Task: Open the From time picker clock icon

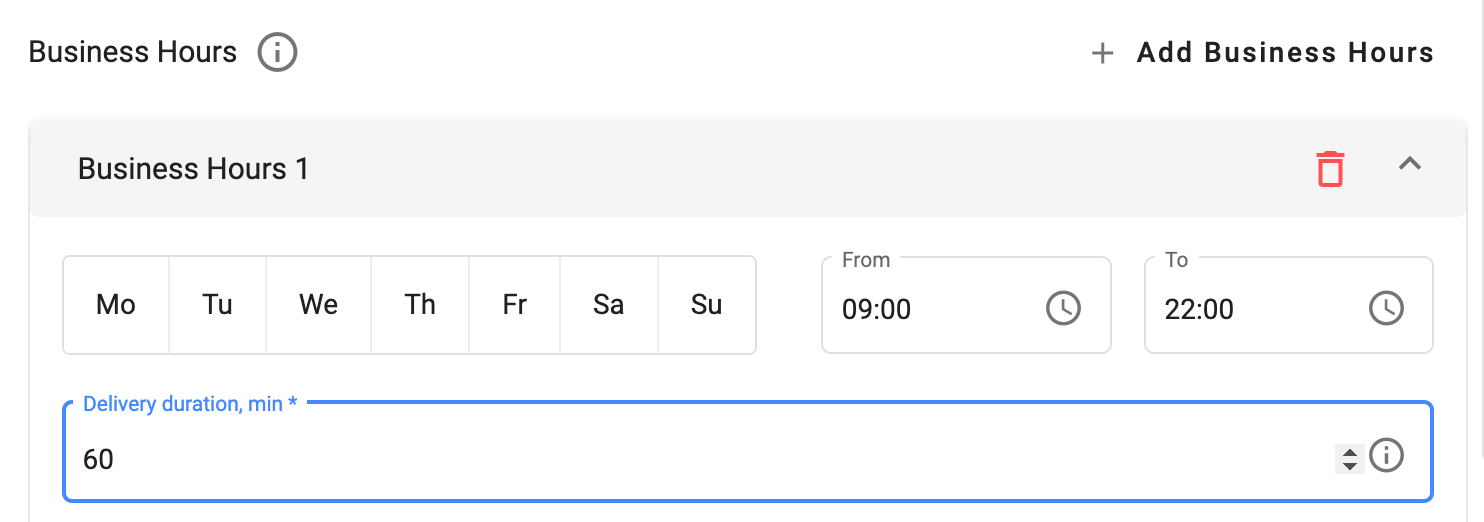Action: coord(1063,308)
